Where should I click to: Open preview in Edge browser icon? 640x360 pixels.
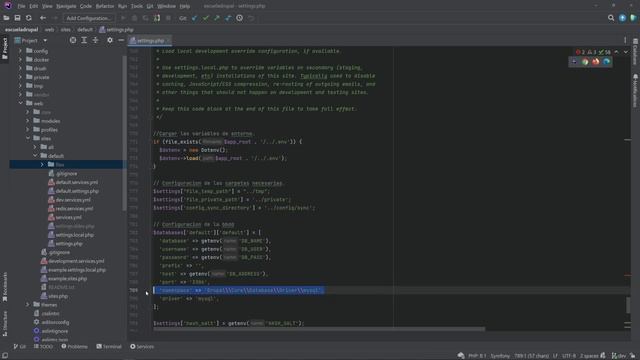(x=607, y=62)
